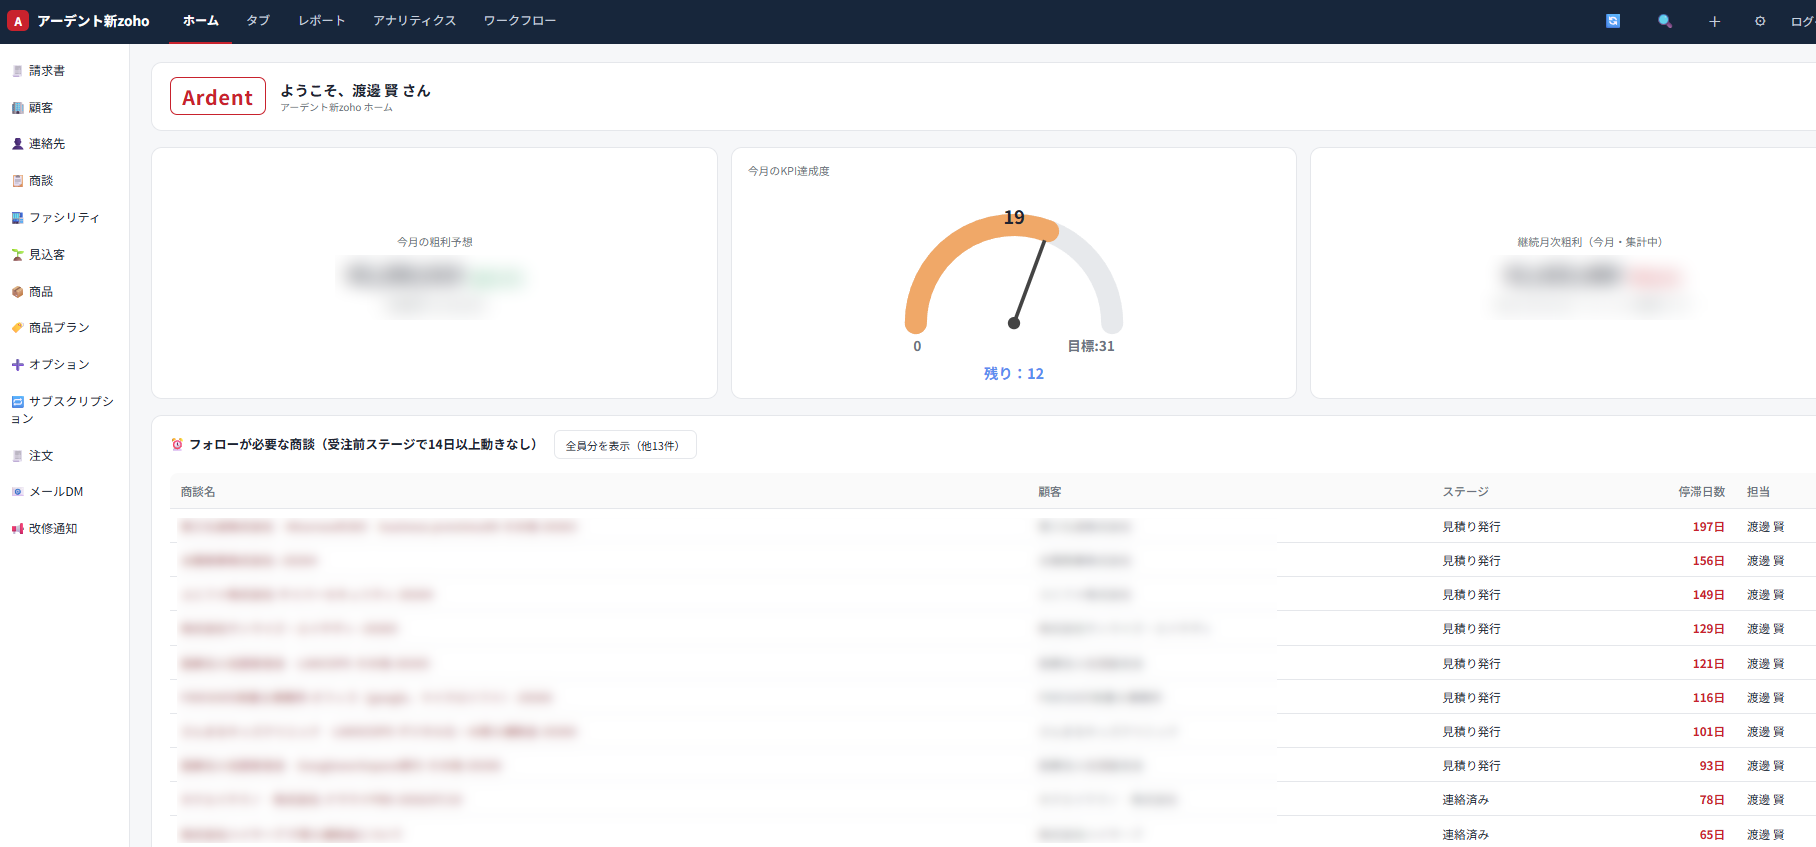
Task: Open search with the magnifier icon
Action: (1665, 21)
